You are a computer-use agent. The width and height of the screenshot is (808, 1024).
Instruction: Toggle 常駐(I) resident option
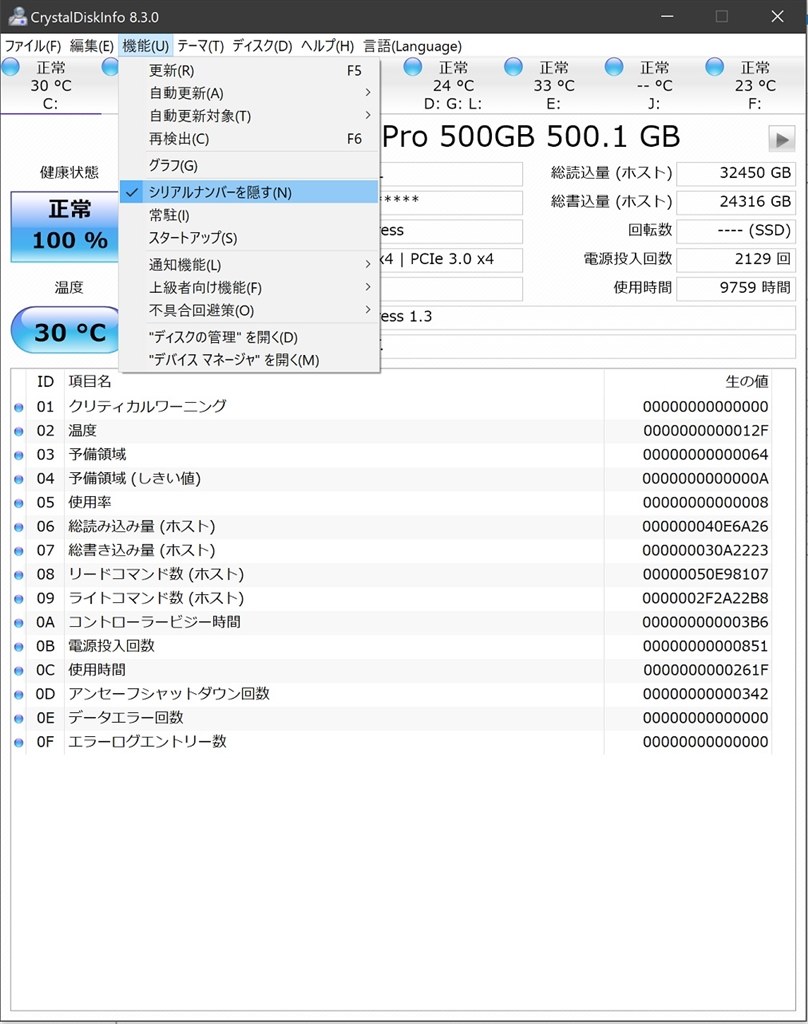[x=249, y=215]
